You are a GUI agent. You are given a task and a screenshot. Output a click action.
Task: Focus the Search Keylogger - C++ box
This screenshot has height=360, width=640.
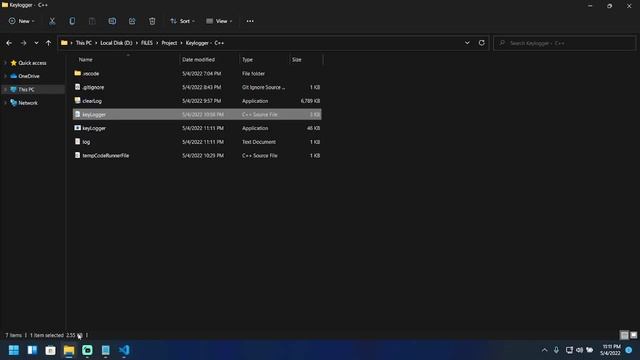click(564, 43)
